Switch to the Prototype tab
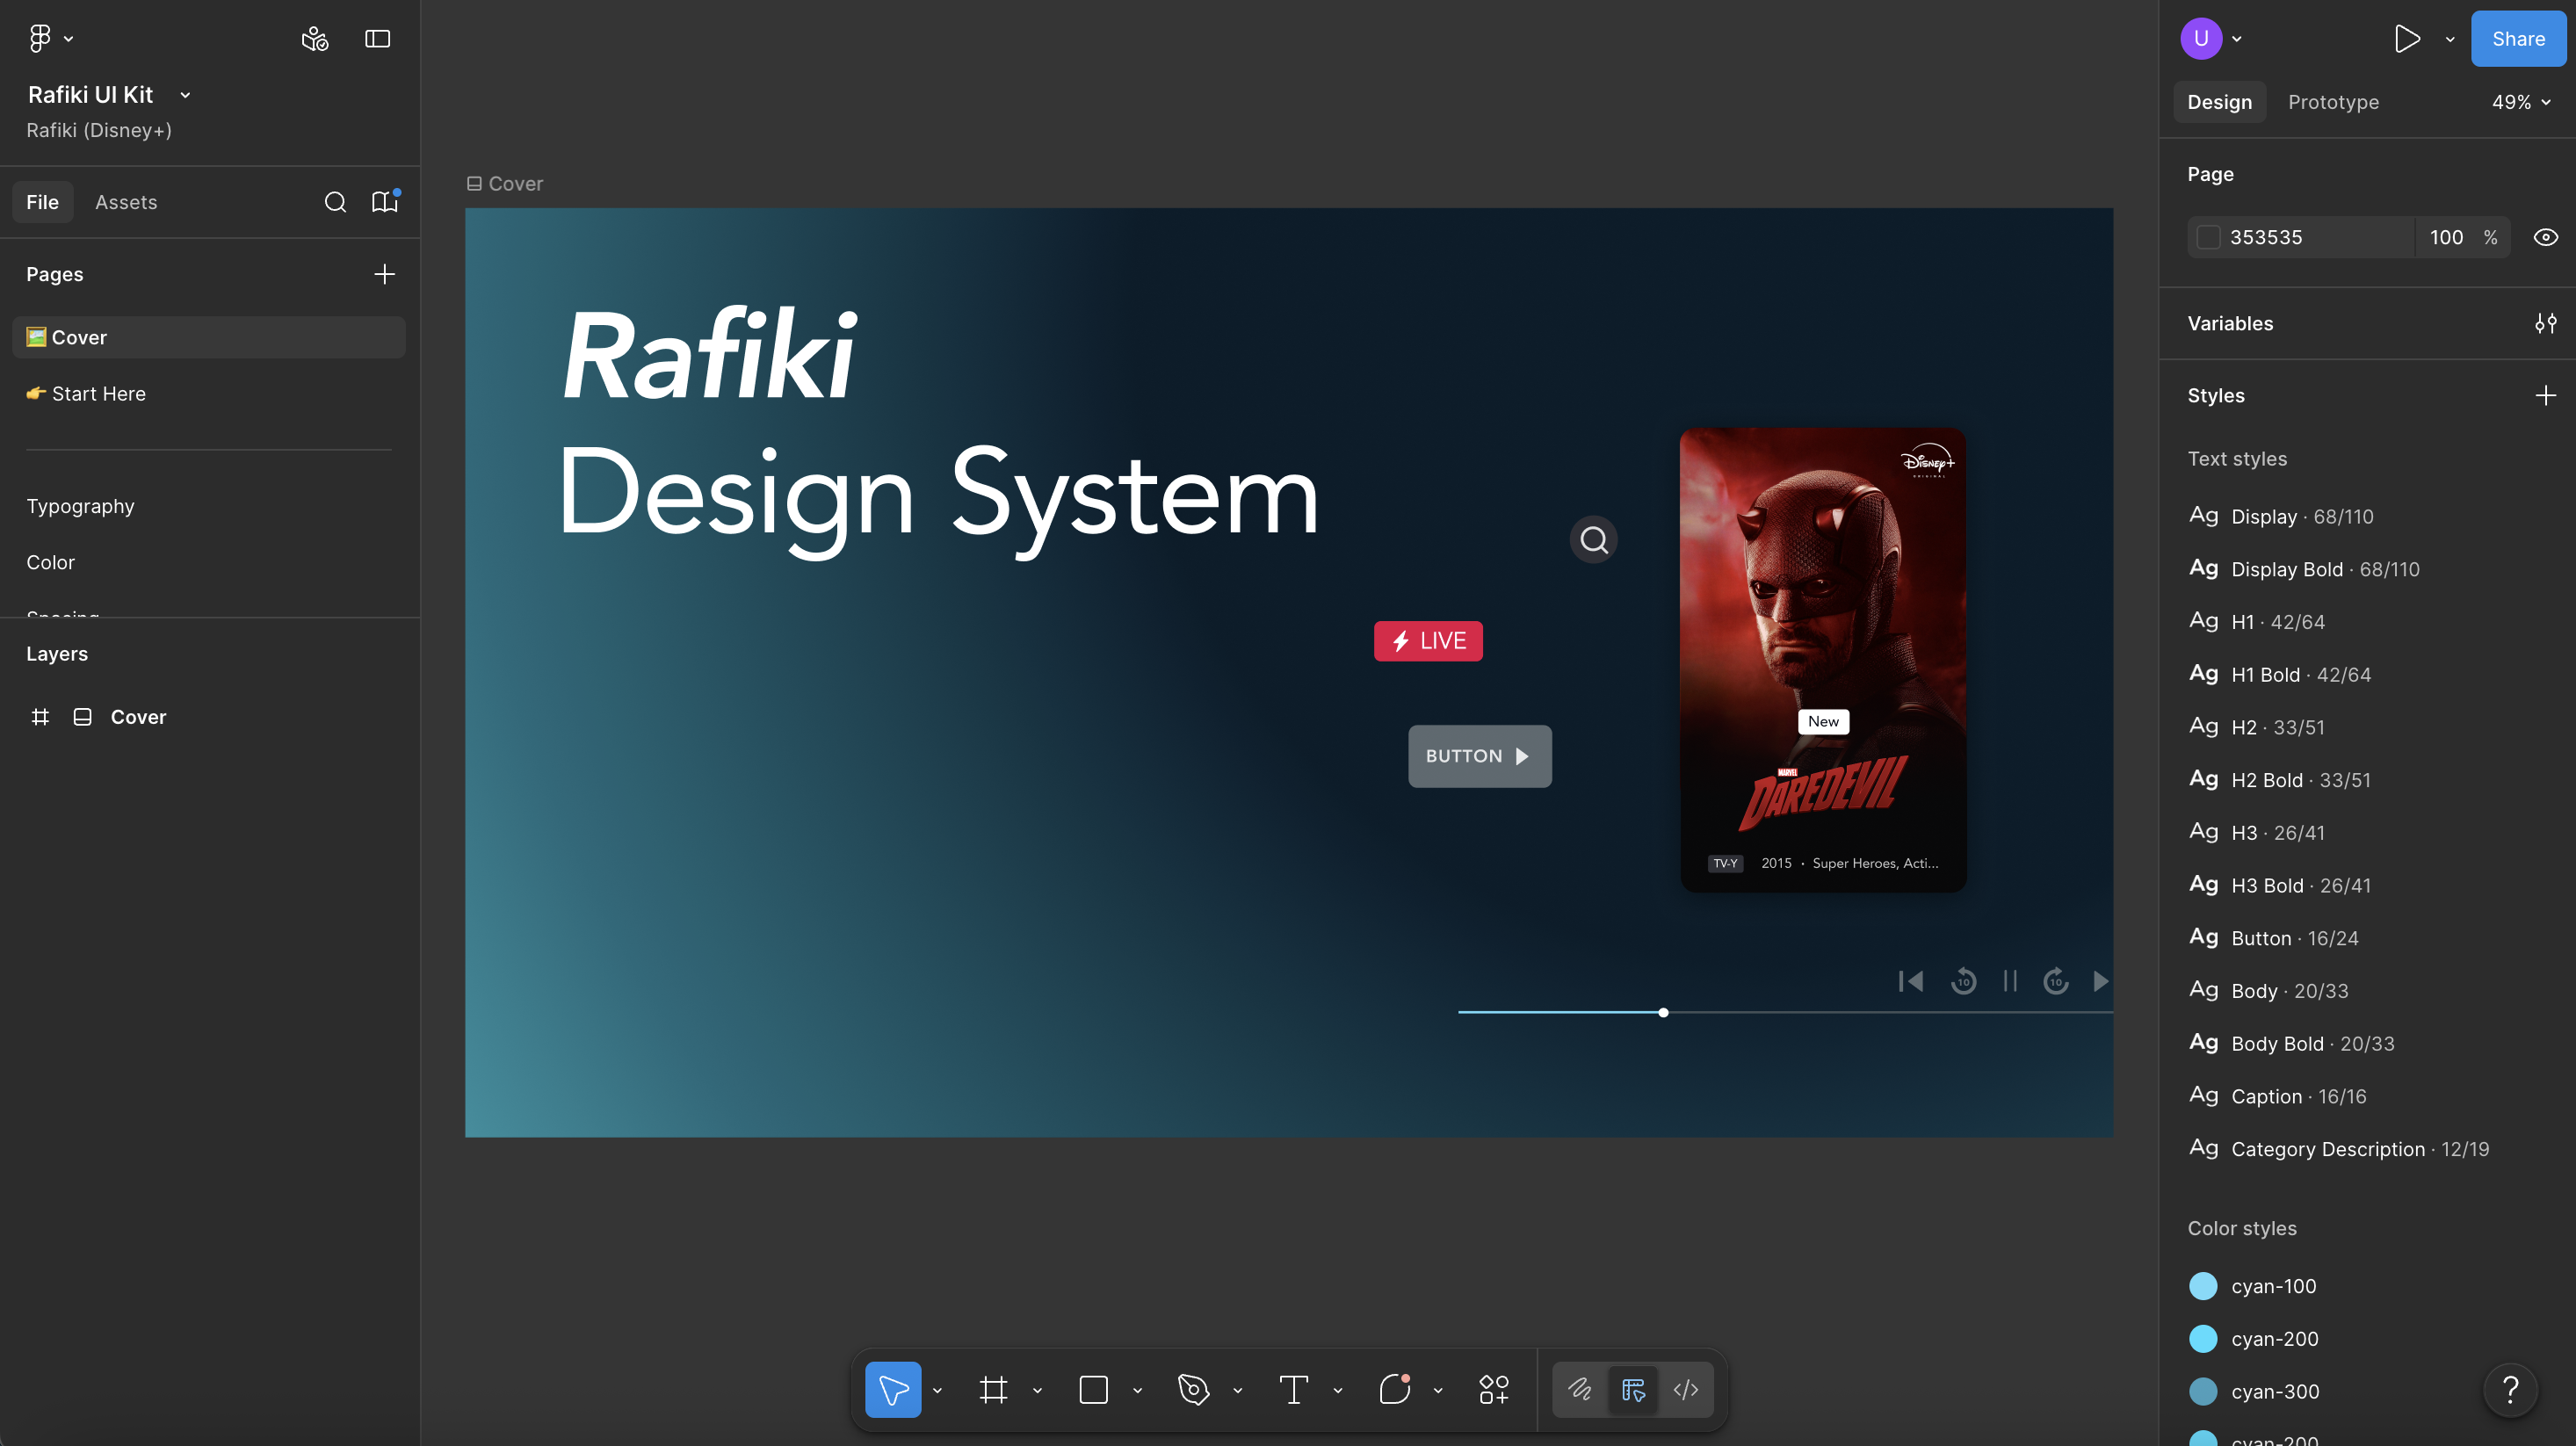The image size is (2576, 1446). [x=2333, y=102]
